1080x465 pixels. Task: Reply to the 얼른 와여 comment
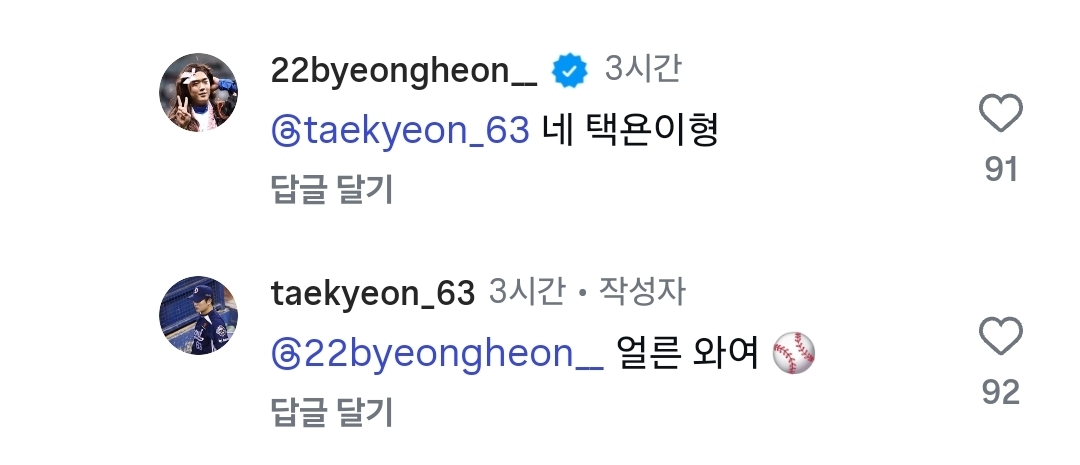click(331, 412)
